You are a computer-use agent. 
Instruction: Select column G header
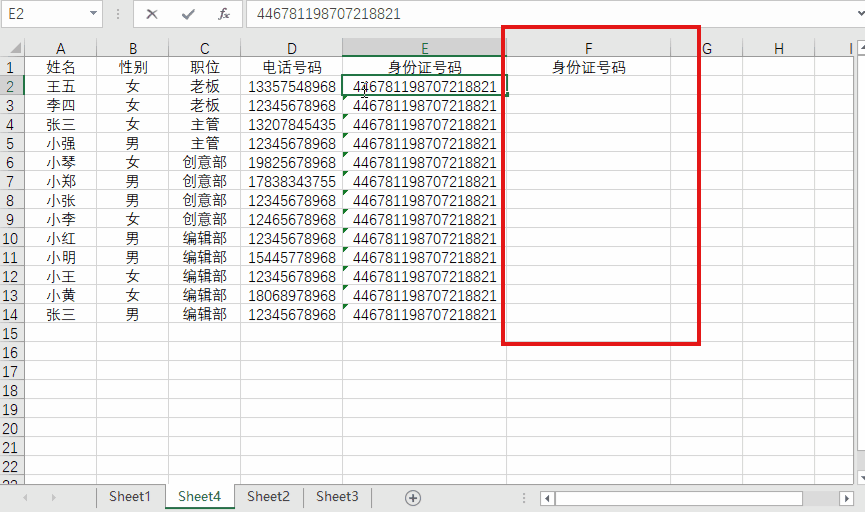coord(707,48)
